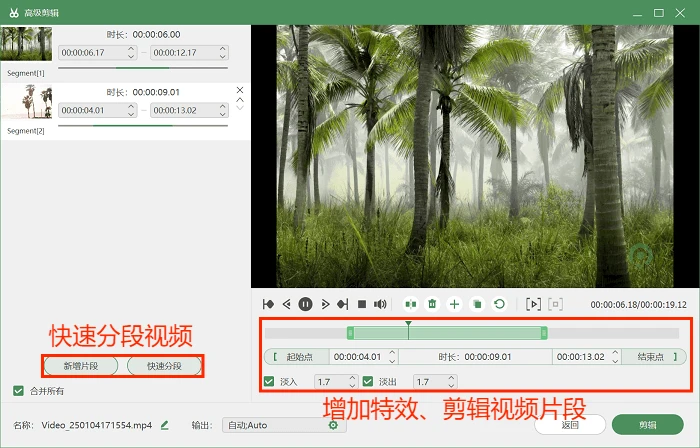The width and height of the screenshot is (700, 448).
Task: Click the copy segment icon
Action: pyautogui.click(x=477, y=304)
